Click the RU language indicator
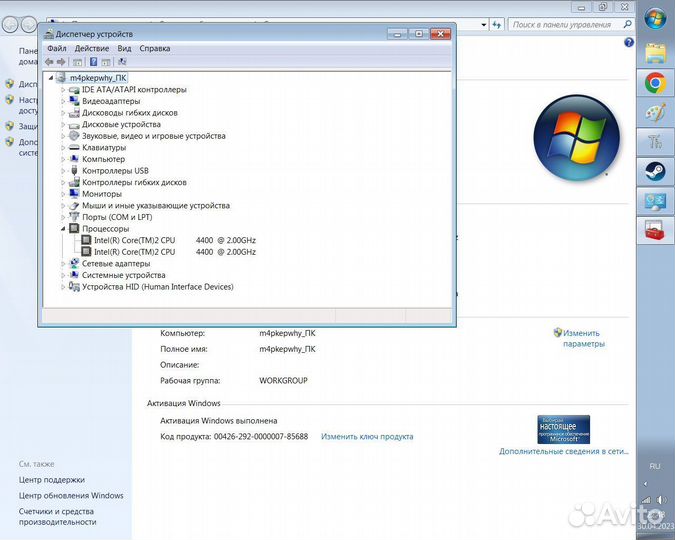 (x=655, y=466)
